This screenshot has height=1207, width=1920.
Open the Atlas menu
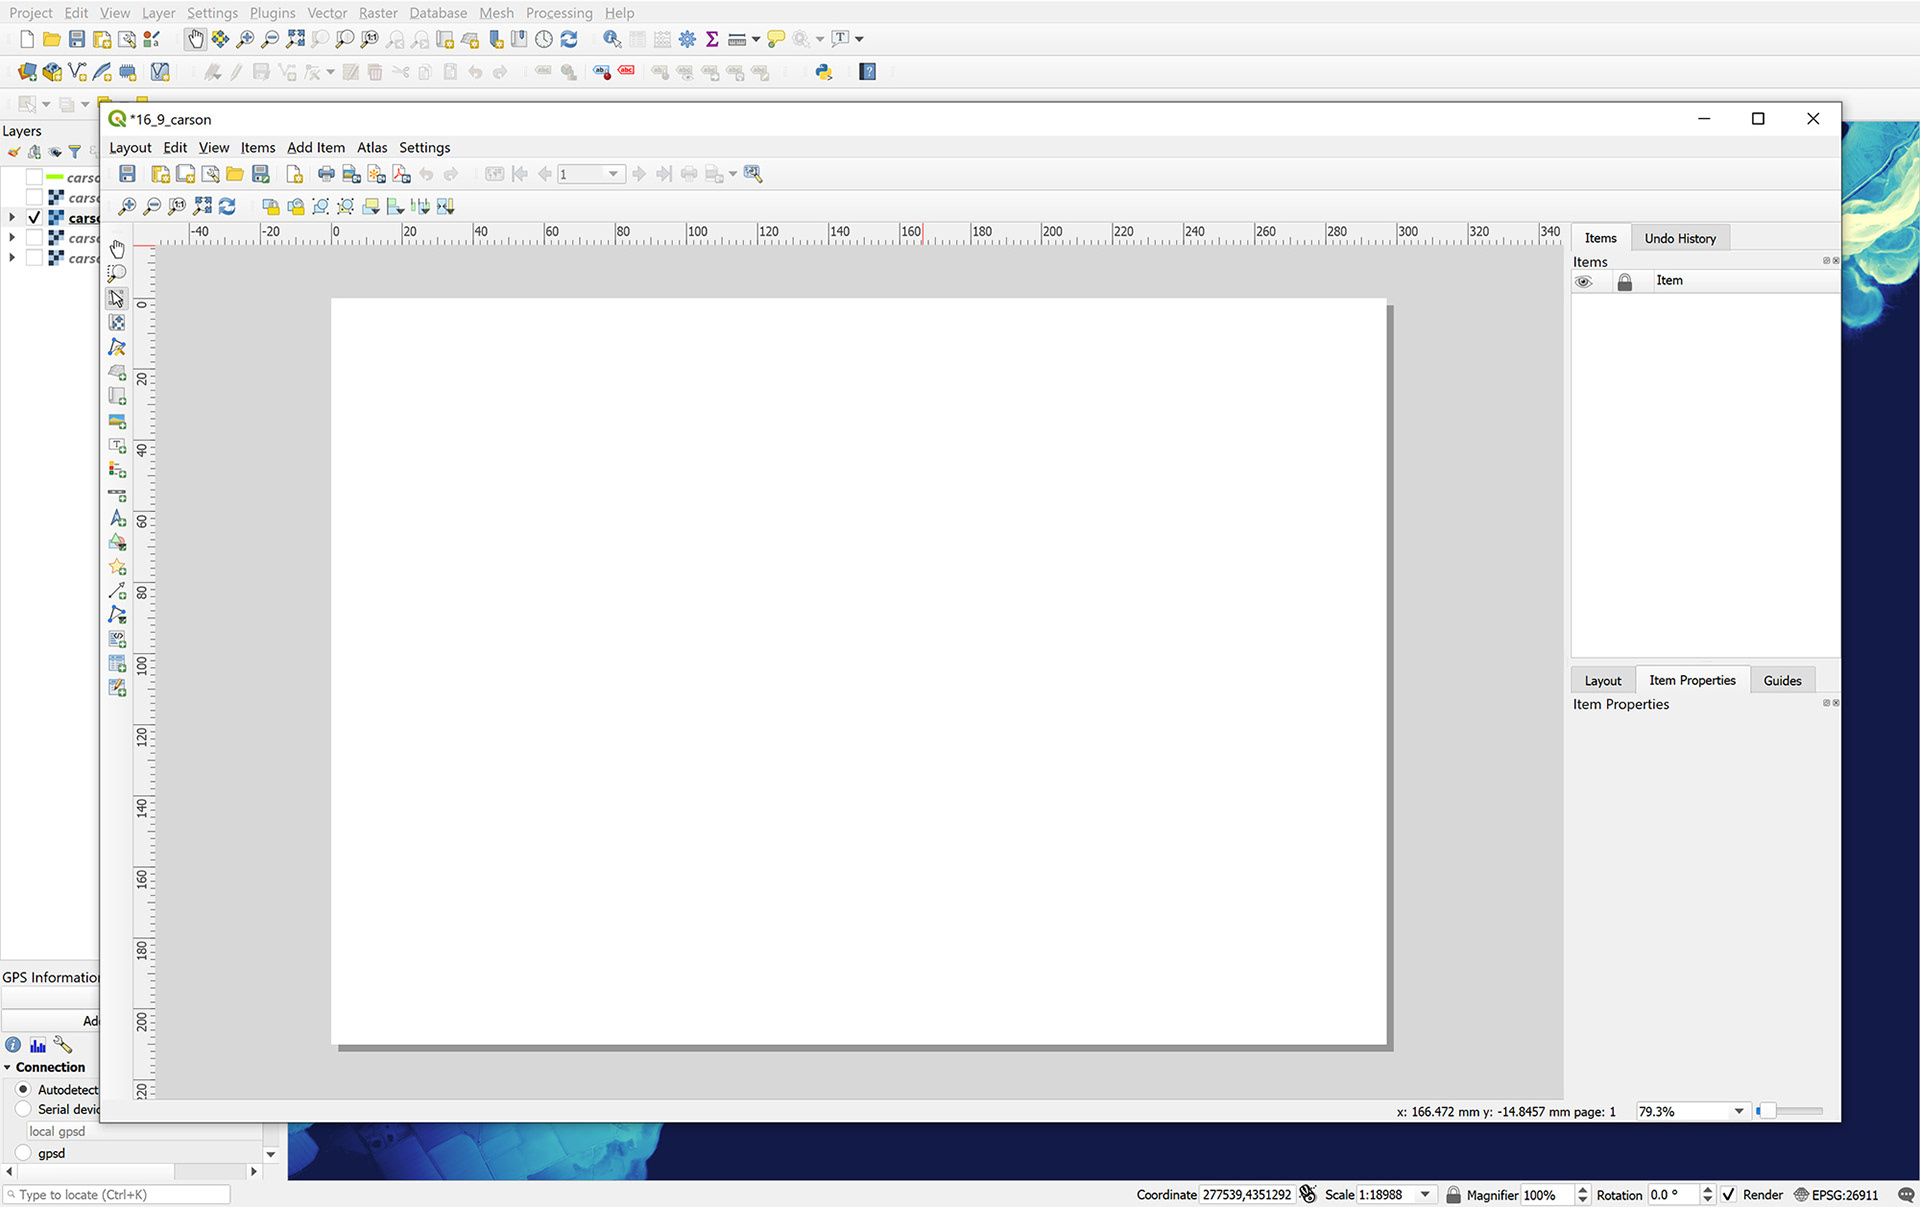point(372,147)
